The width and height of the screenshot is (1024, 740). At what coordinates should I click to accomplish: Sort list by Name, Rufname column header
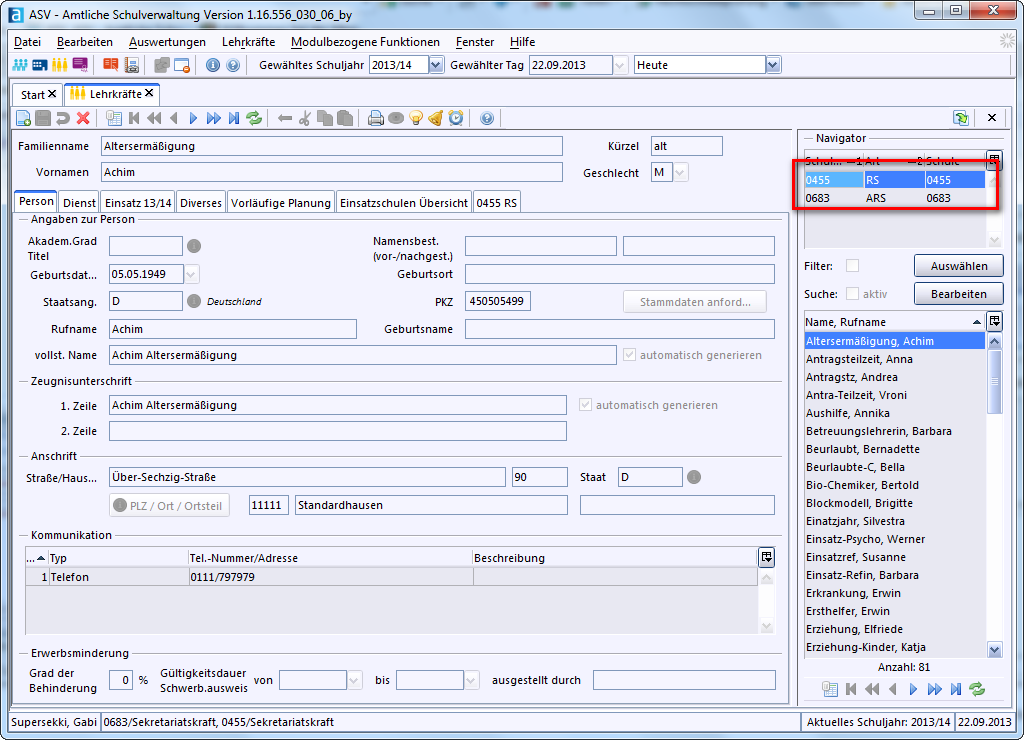895,322
